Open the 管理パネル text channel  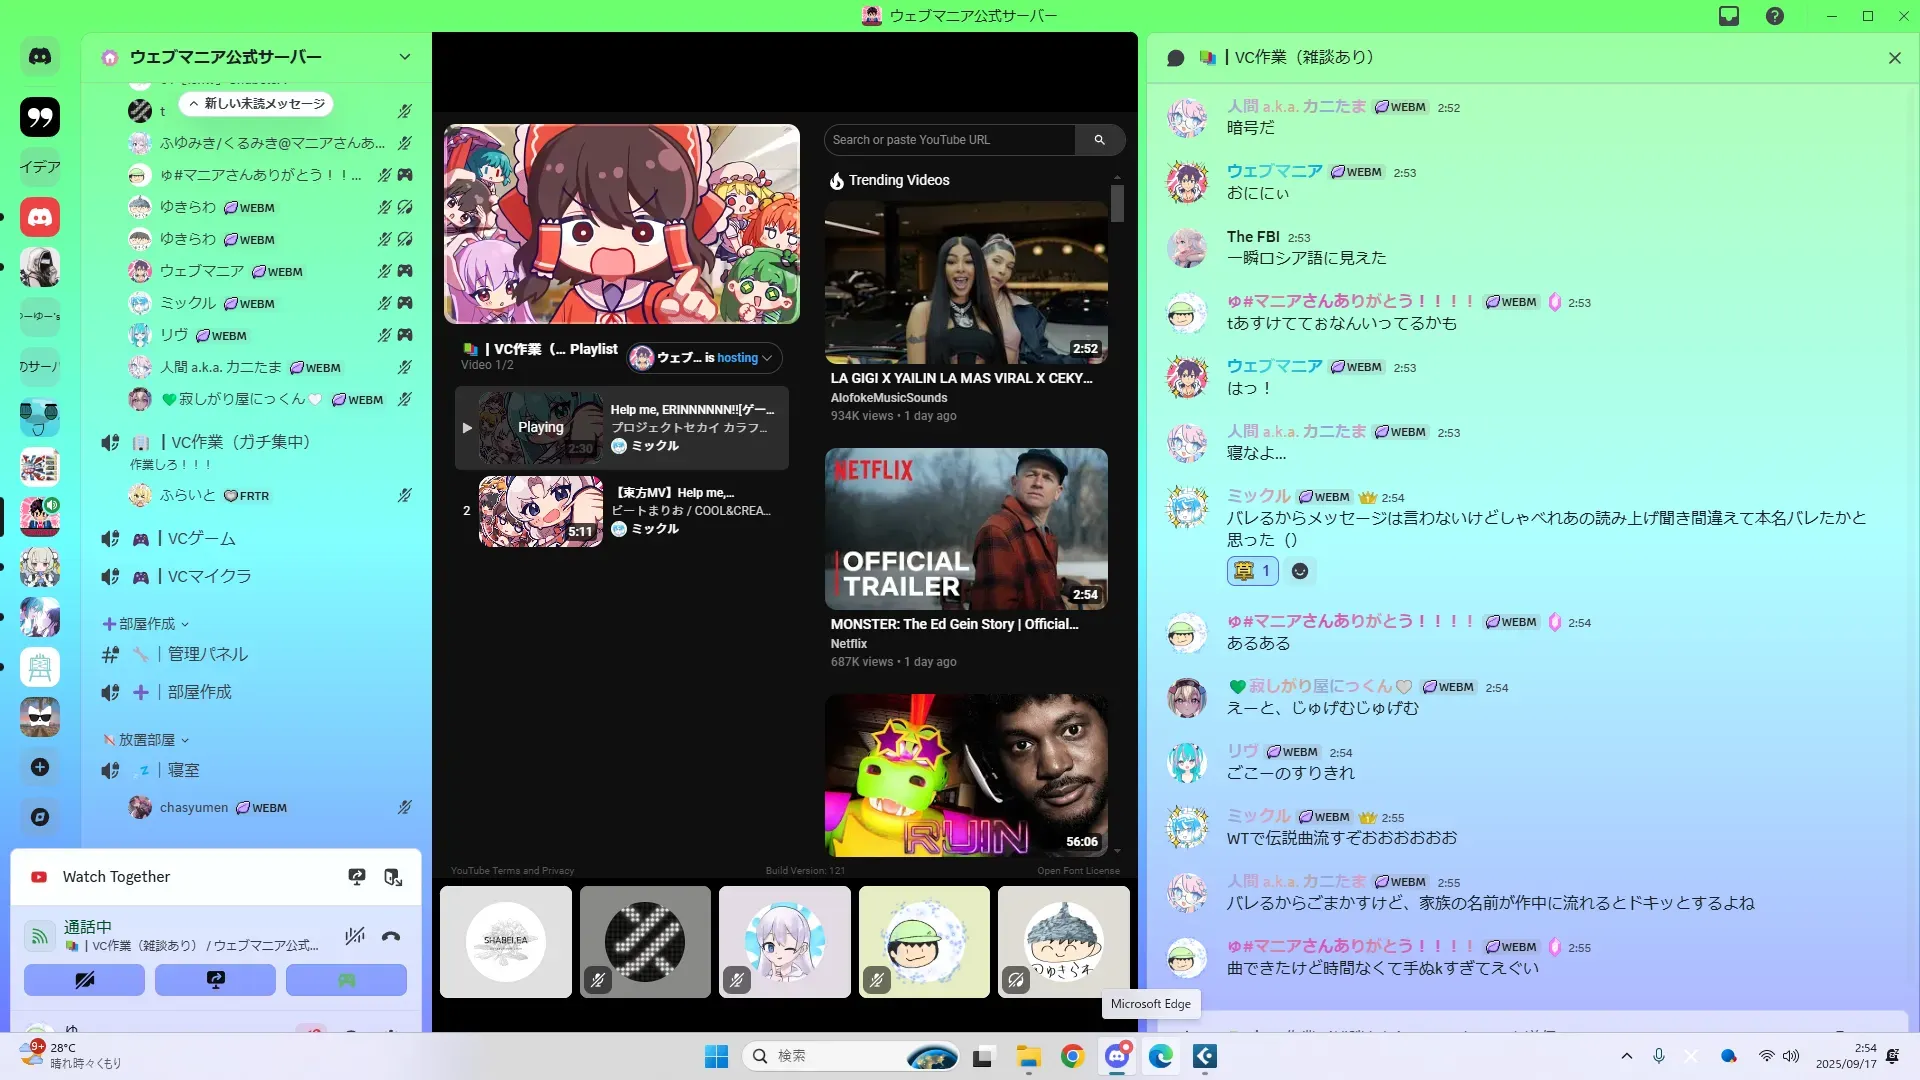tap(207, 654)
